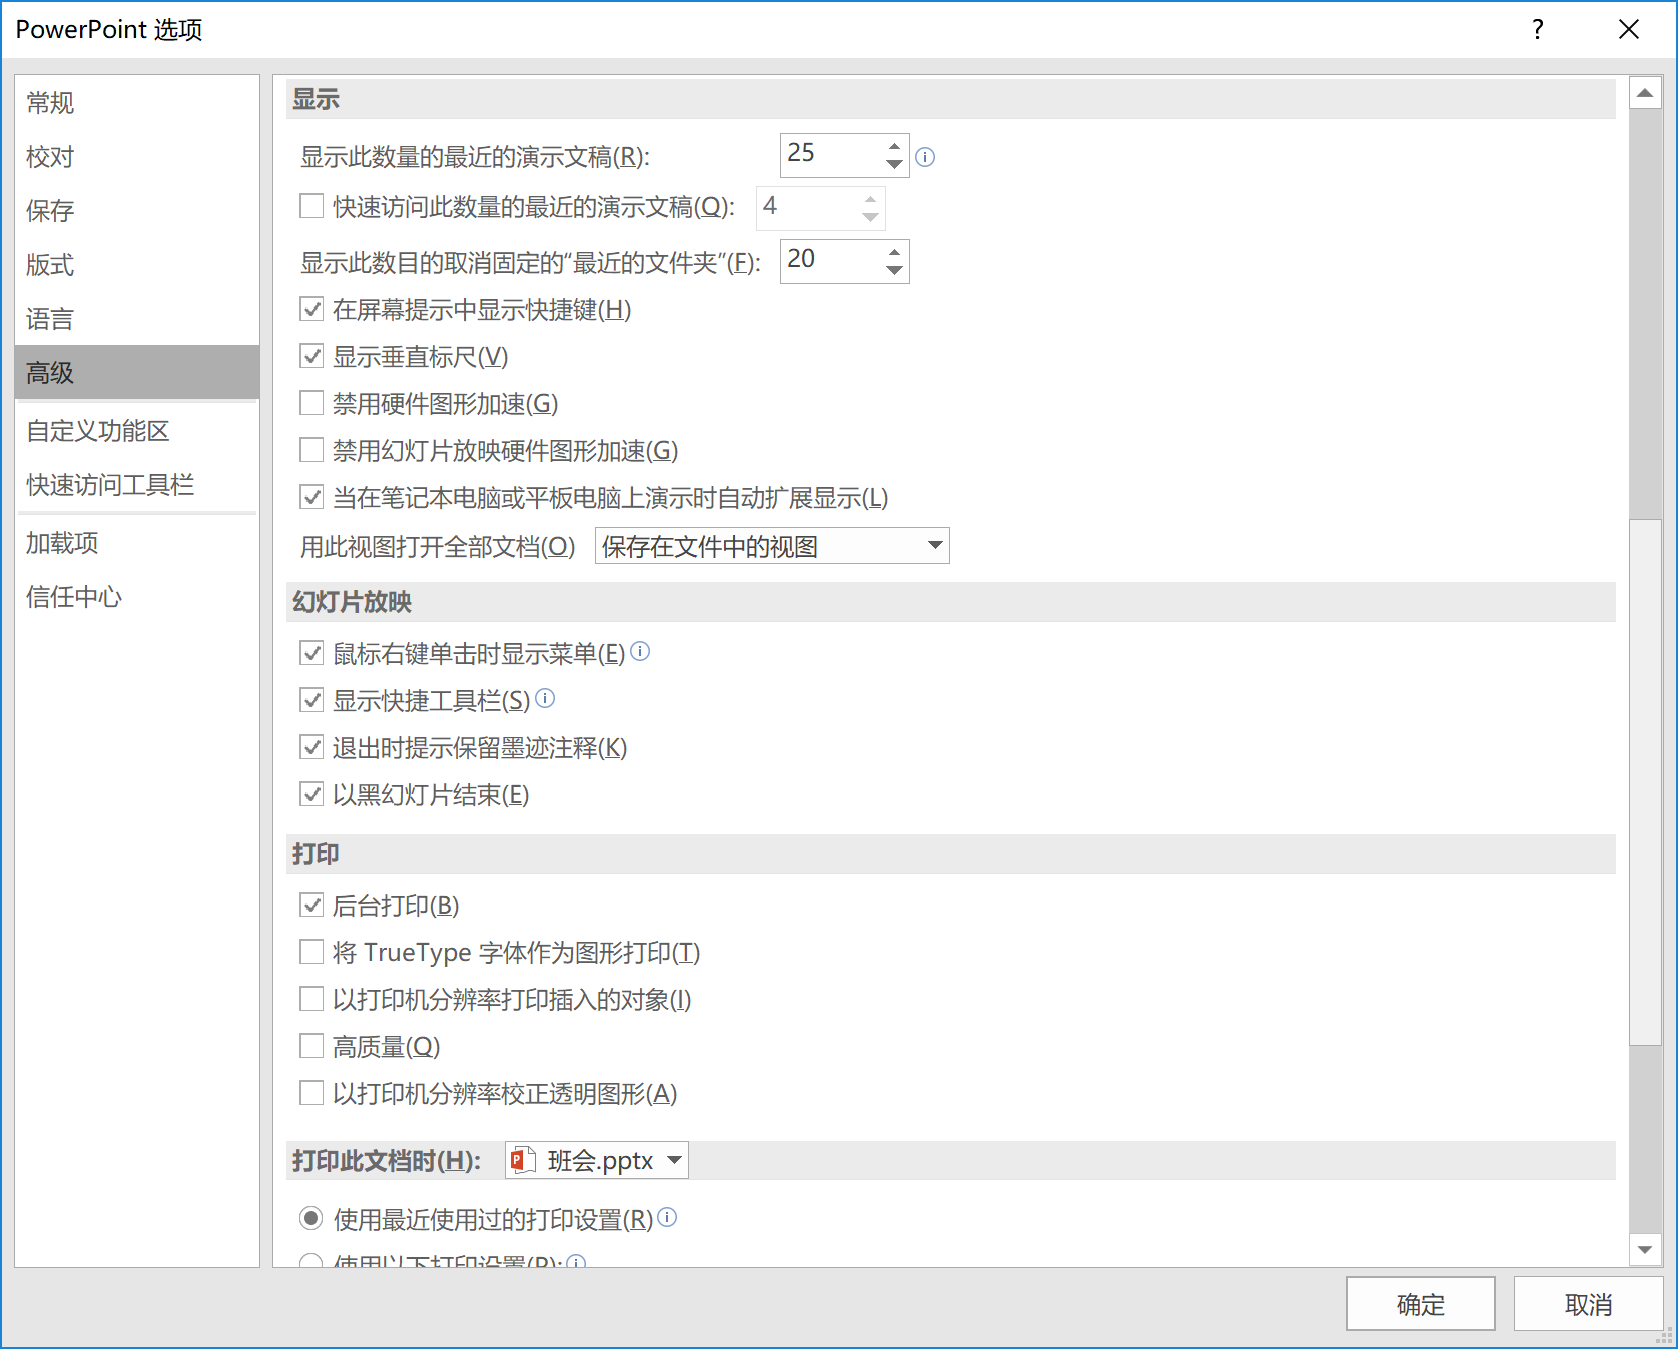
Task: Enable 高质量 print option
Action: 312,1046
